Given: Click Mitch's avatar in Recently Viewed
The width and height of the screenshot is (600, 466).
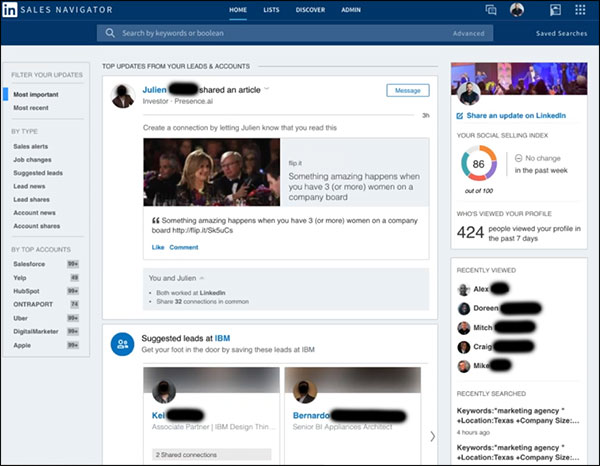Looking at the screenshot, I should coord(464,328).
